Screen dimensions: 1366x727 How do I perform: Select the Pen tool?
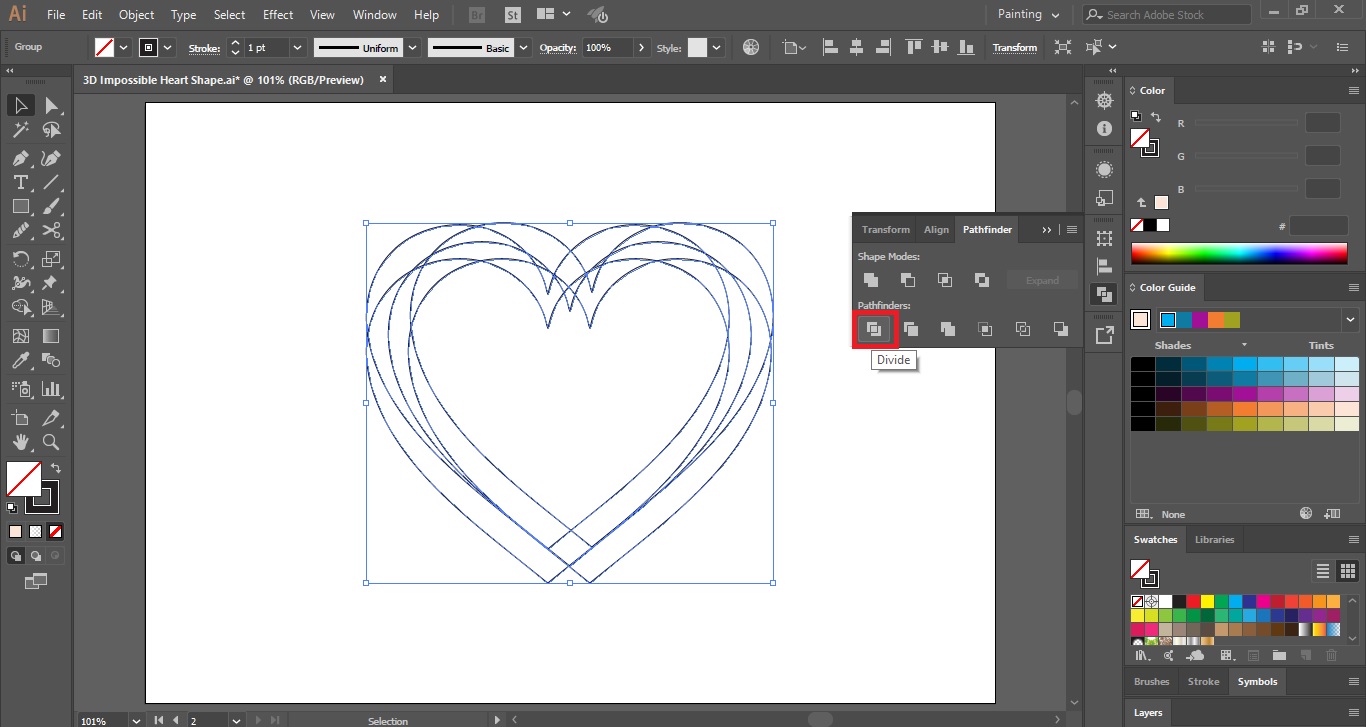pos(20,157)
